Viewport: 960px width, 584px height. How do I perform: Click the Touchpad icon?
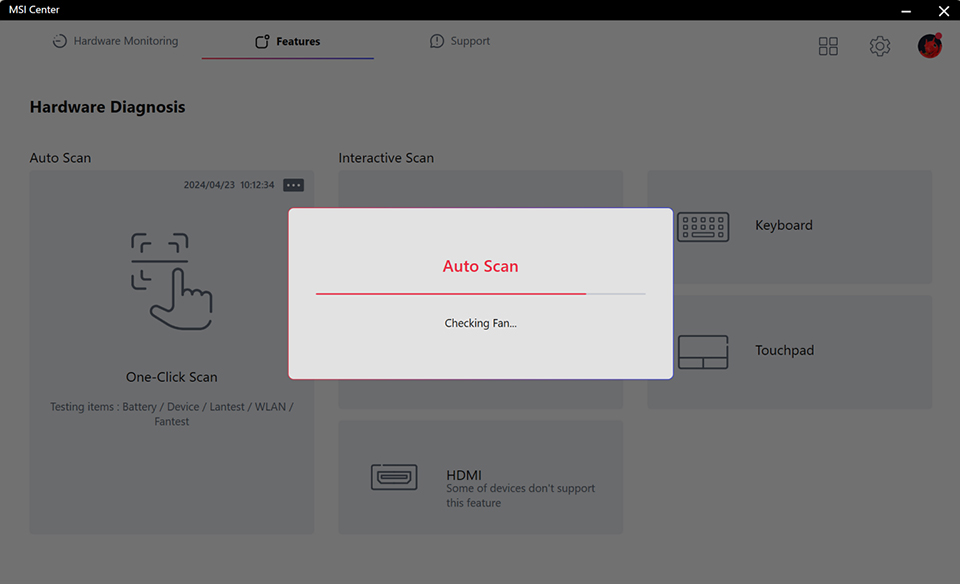coord(703,352)
